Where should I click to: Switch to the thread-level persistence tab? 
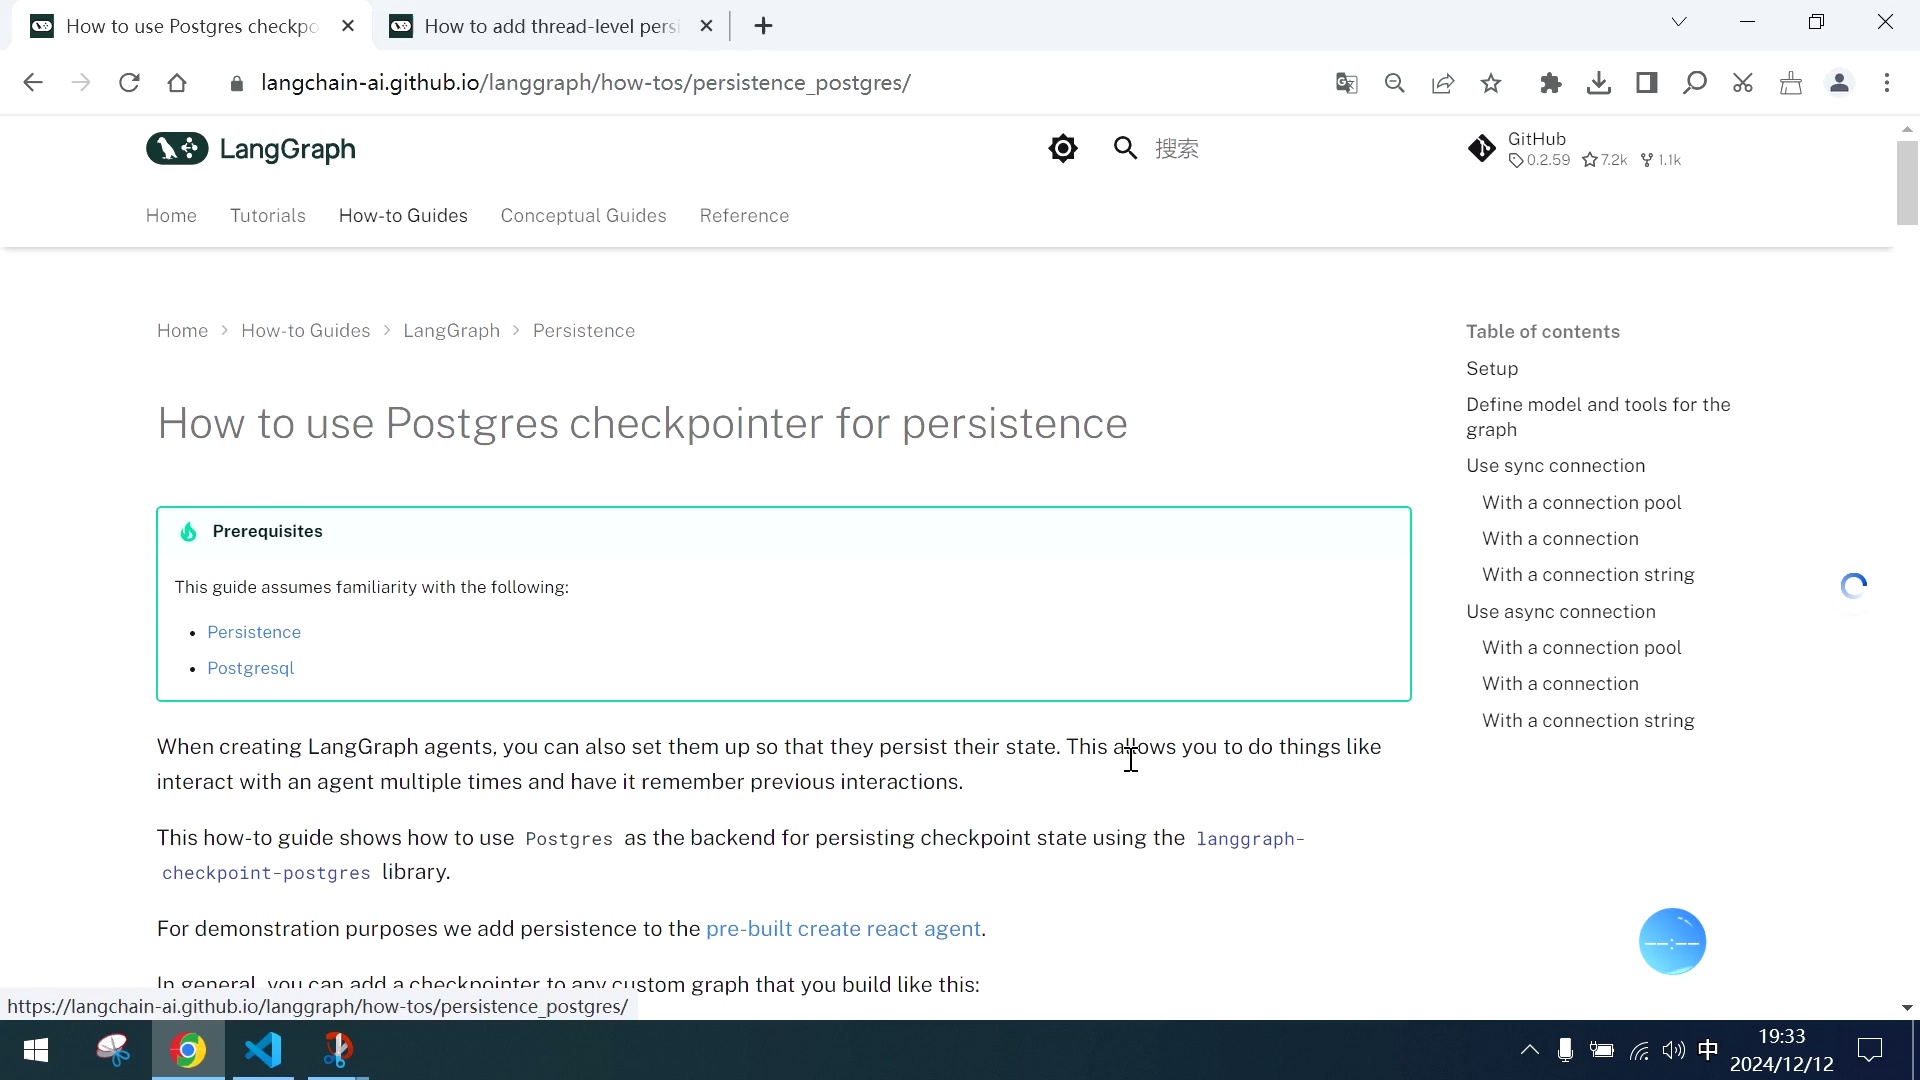coord(550,26)
